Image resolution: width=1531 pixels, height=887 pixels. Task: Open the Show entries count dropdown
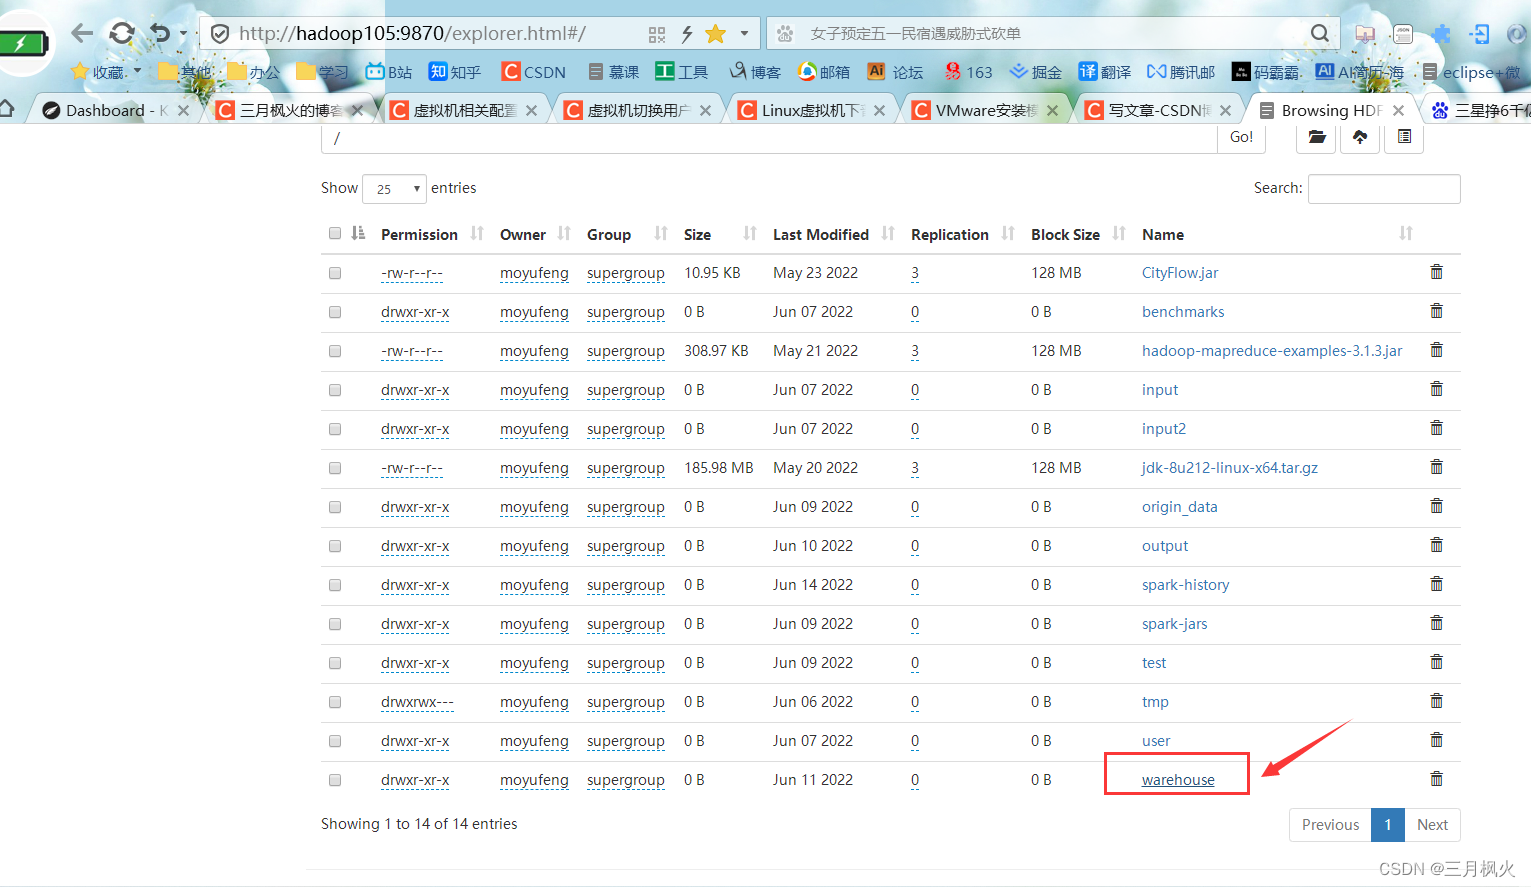pyautogui.click(x=395, y=188)
